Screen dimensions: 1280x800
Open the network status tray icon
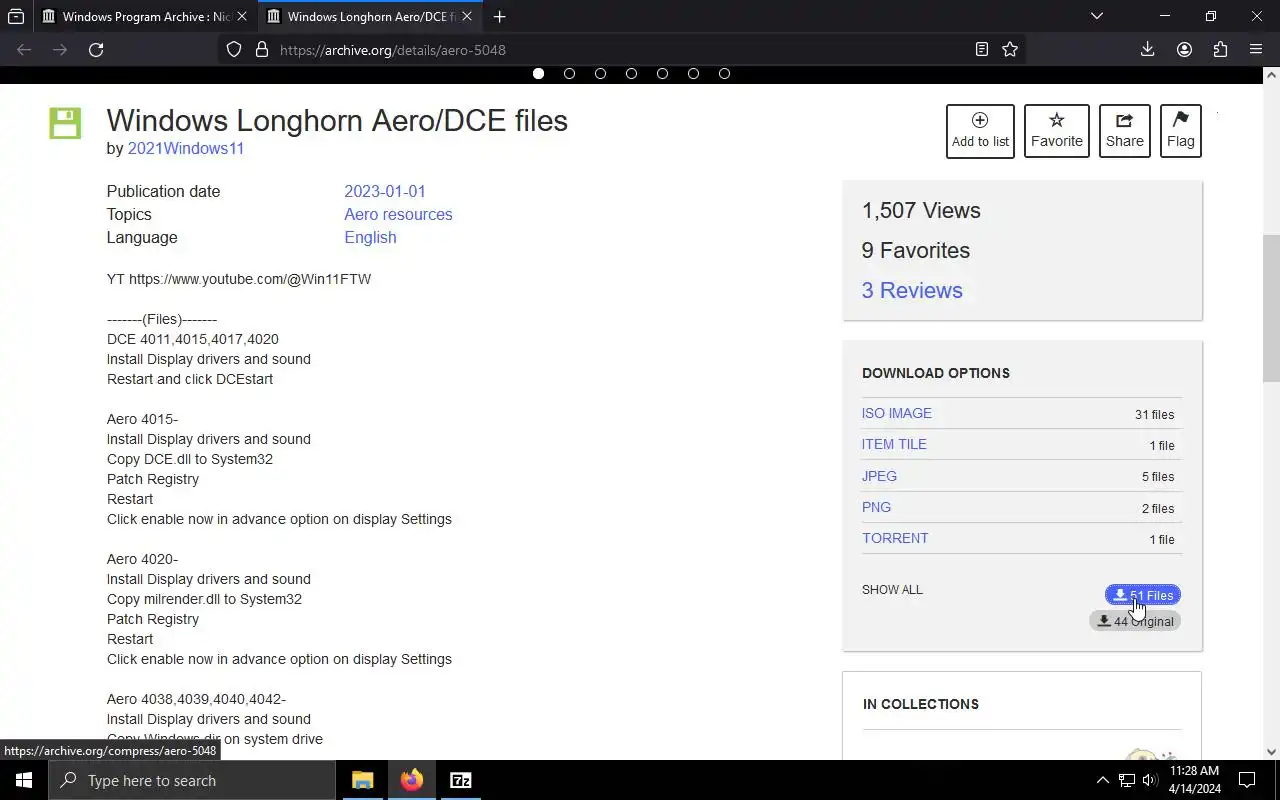(x=1126, y=780)
